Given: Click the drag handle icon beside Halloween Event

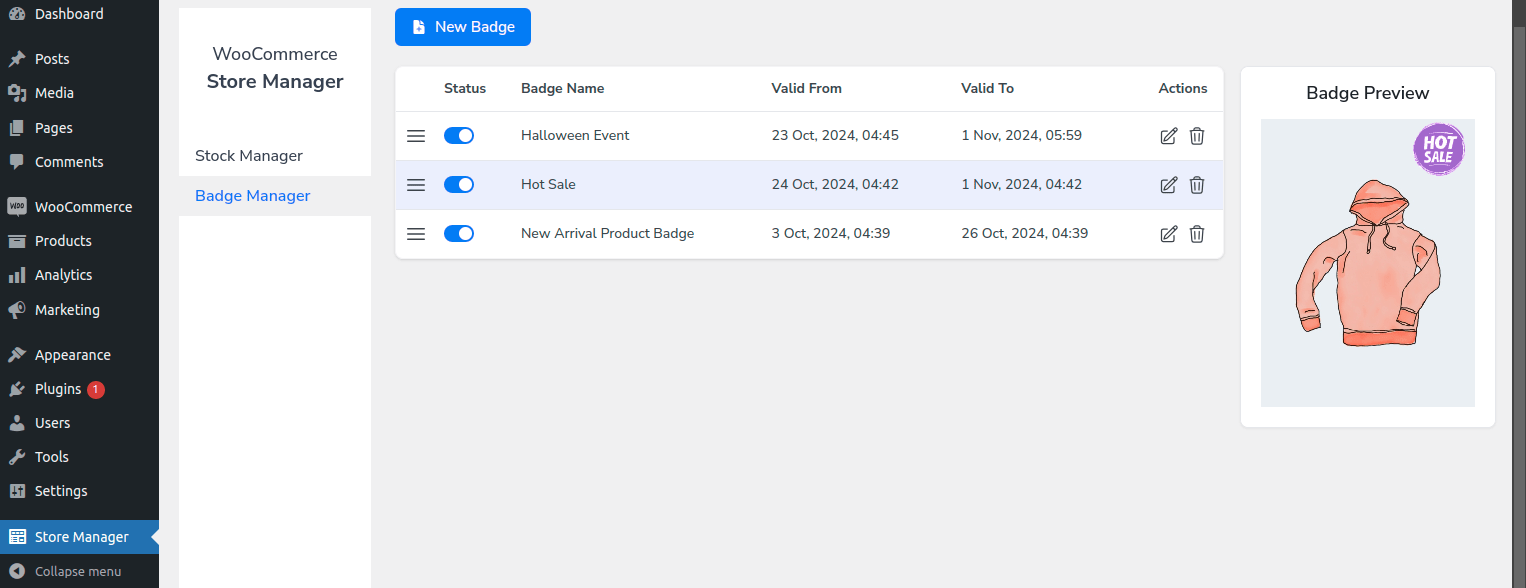Looking at the screenshot, I should [416, 135].
